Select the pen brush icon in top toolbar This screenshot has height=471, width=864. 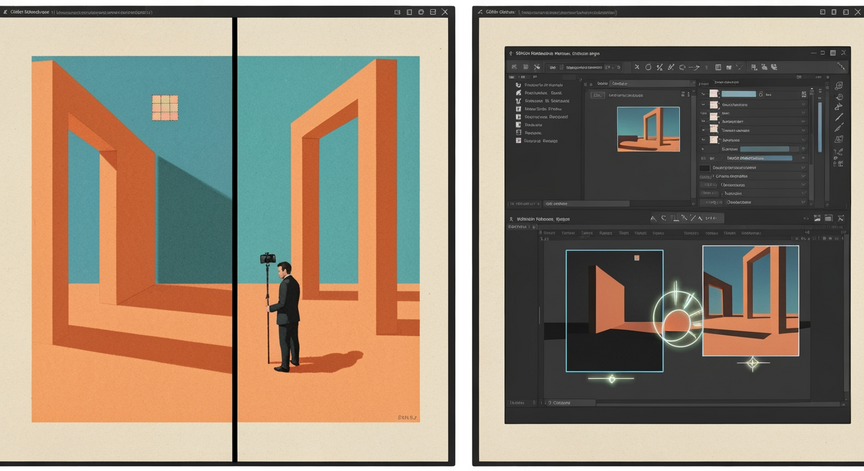[671, 67]
